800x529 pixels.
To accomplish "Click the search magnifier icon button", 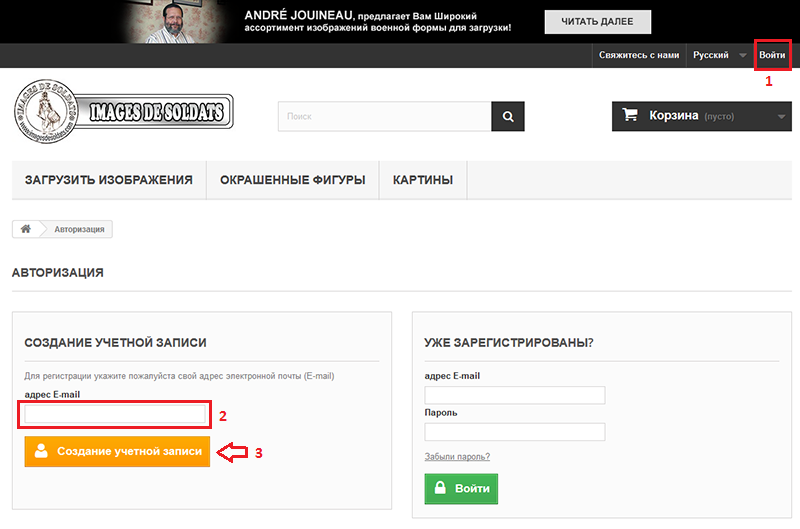I will point(508,116).
